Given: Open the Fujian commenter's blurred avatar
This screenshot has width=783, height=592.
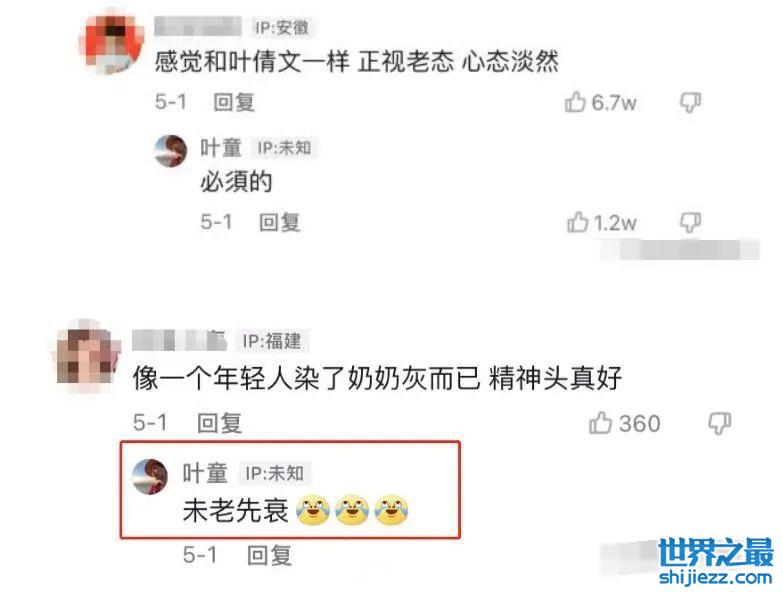Looking at the screenshot, I should pos(86,353).
